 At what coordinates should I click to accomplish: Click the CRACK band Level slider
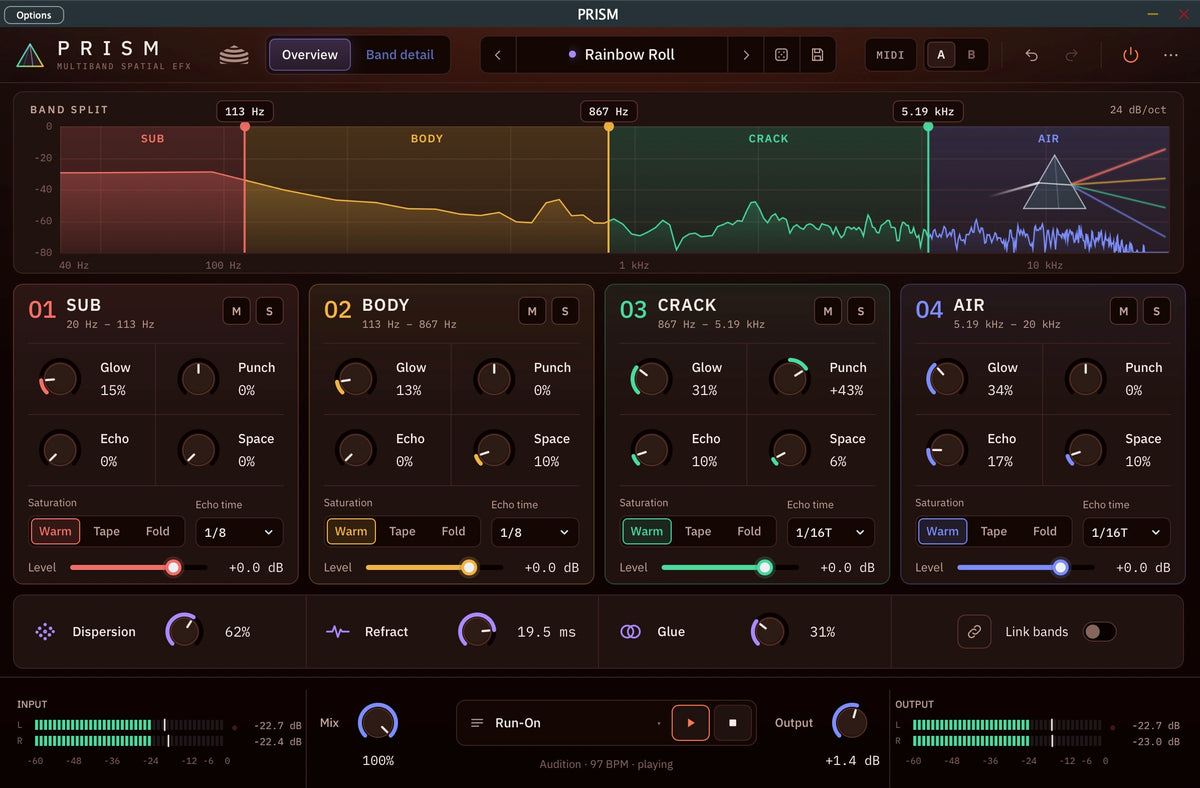(729, 567)
